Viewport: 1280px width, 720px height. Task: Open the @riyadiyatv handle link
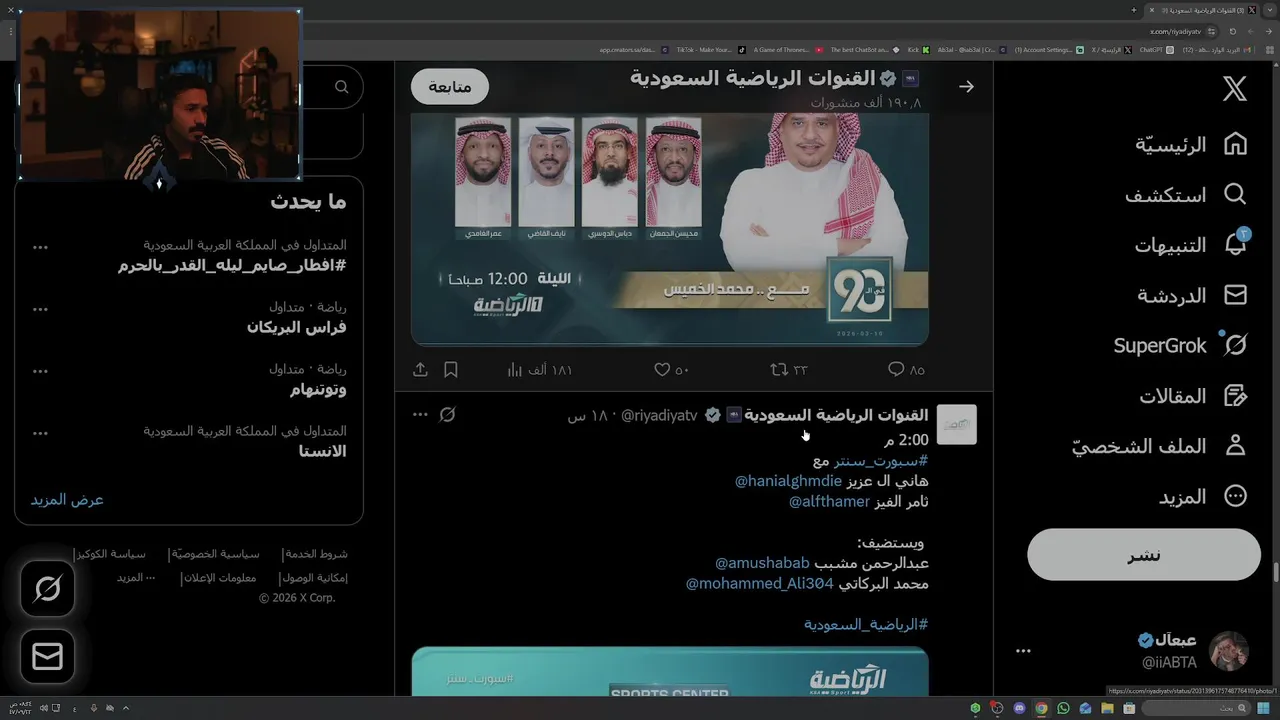click(x=659, y=415)
